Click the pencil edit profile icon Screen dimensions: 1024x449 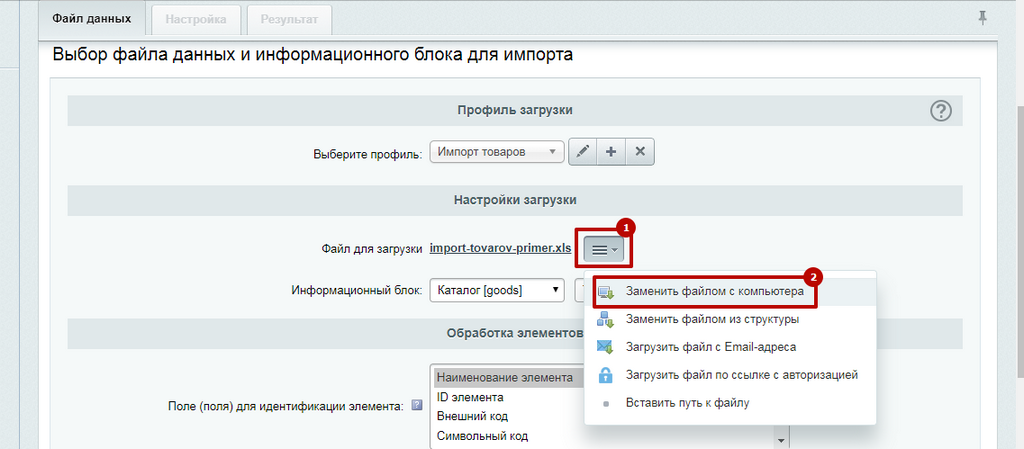[x=584, y=151]
